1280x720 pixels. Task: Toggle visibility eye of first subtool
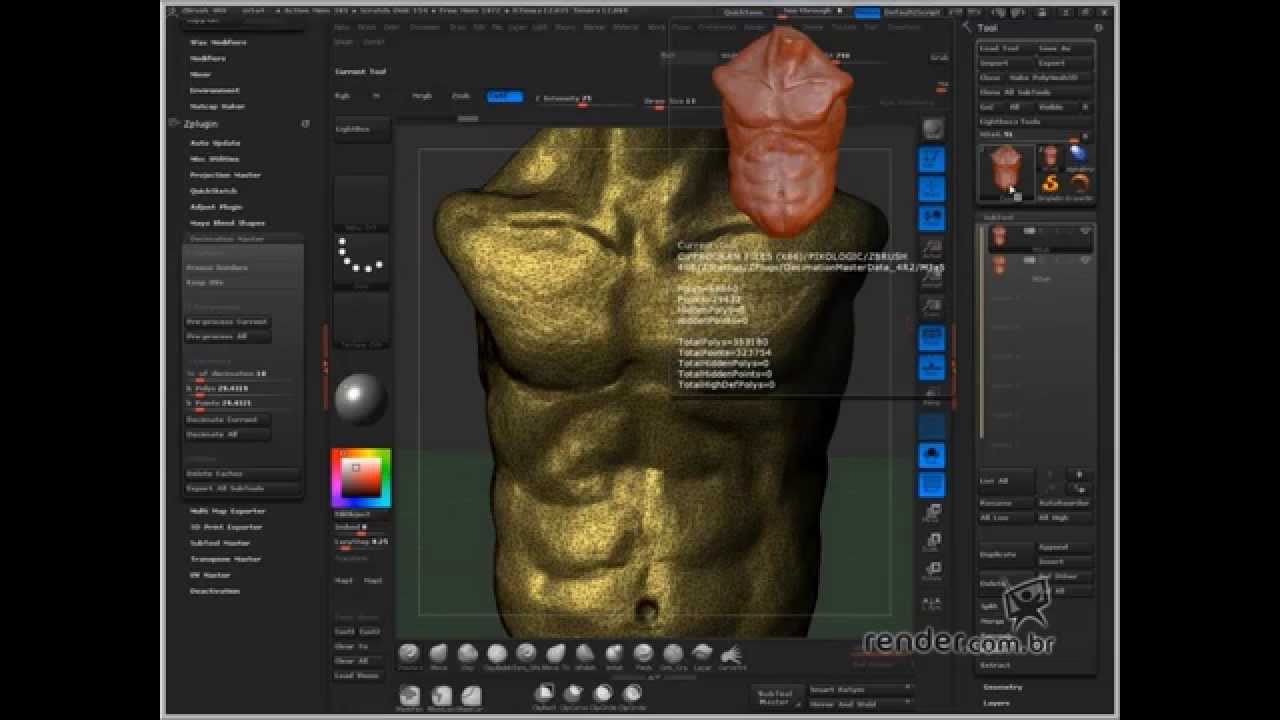(x=1085, y=231)
